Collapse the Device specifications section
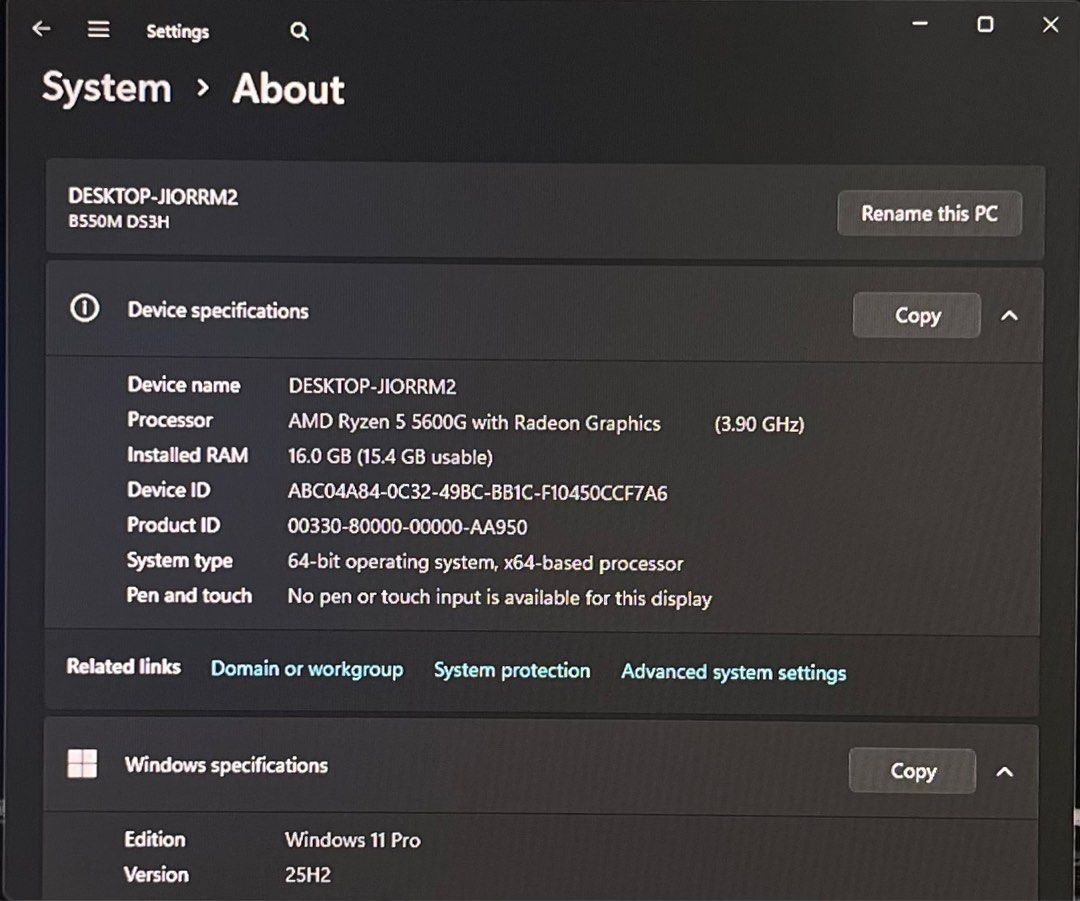This screenshot has width=1080, height=901. (1010, 315)
